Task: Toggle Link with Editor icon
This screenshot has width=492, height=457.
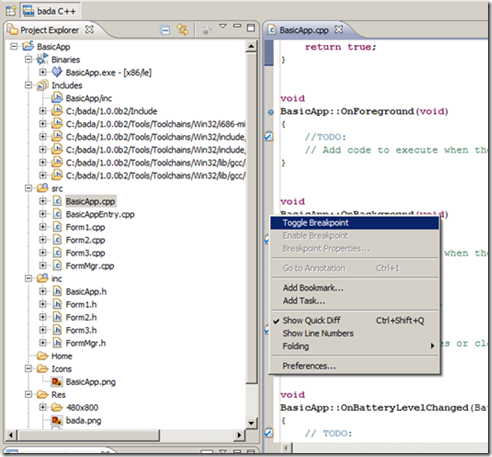Action: pos(182,29)
